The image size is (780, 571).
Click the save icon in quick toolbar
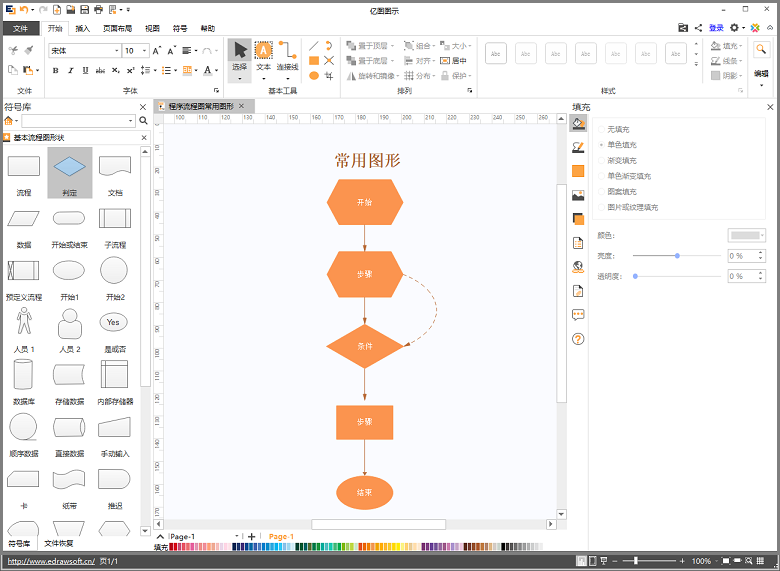click(85, 9)
